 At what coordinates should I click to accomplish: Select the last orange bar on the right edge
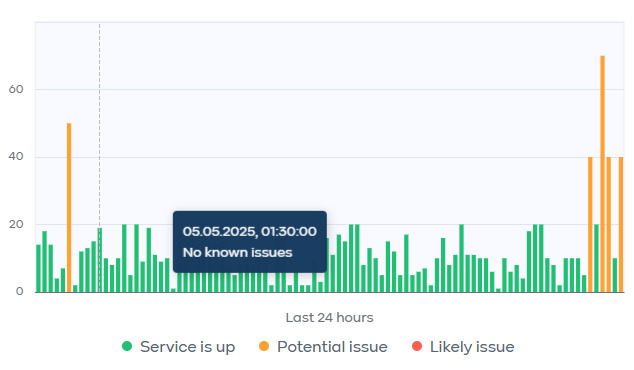pyautogui.click(x=621, y=224)
